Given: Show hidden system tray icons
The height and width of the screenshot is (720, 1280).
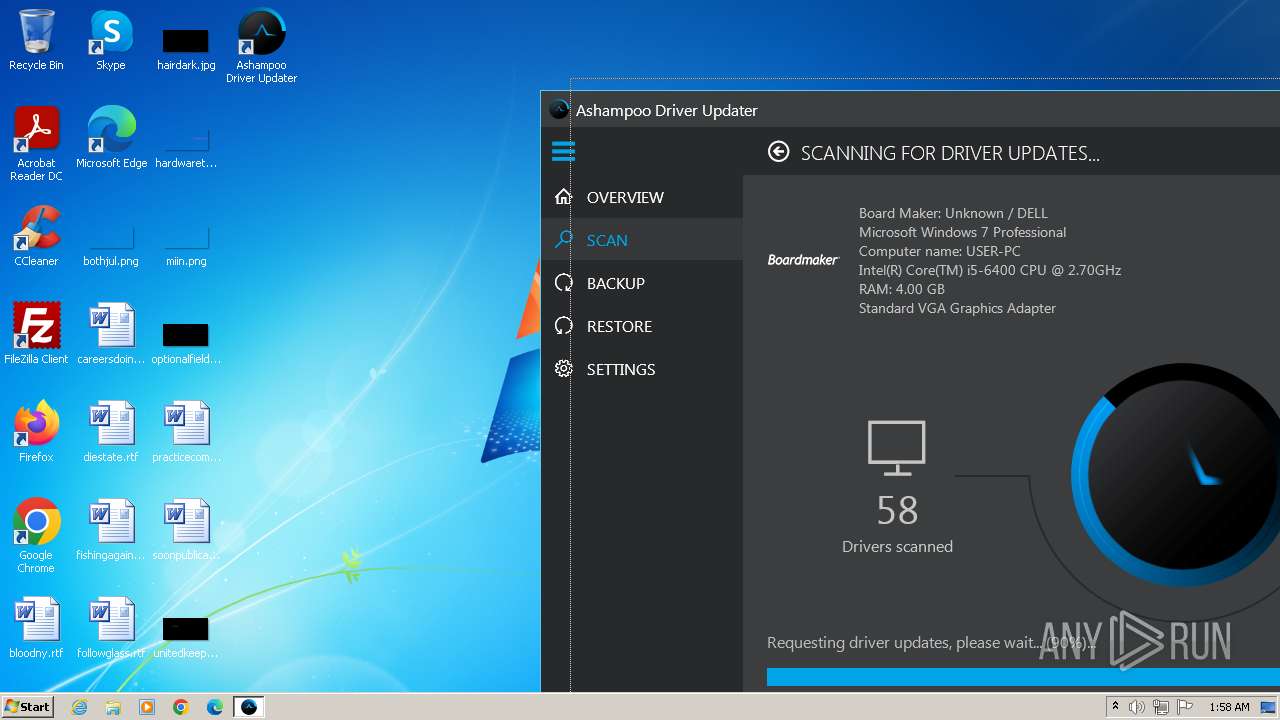Looking at the screenshot, I should [x=1115, y=707].
